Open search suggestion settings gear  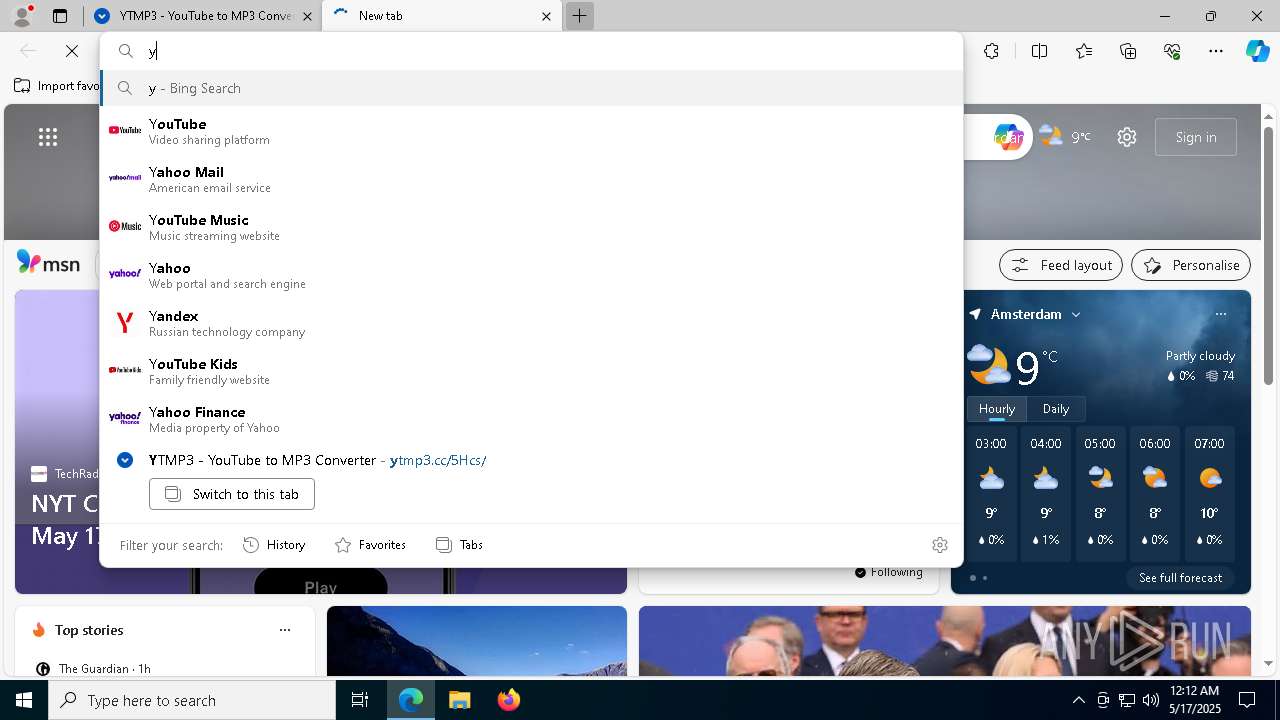pos(940,545)
